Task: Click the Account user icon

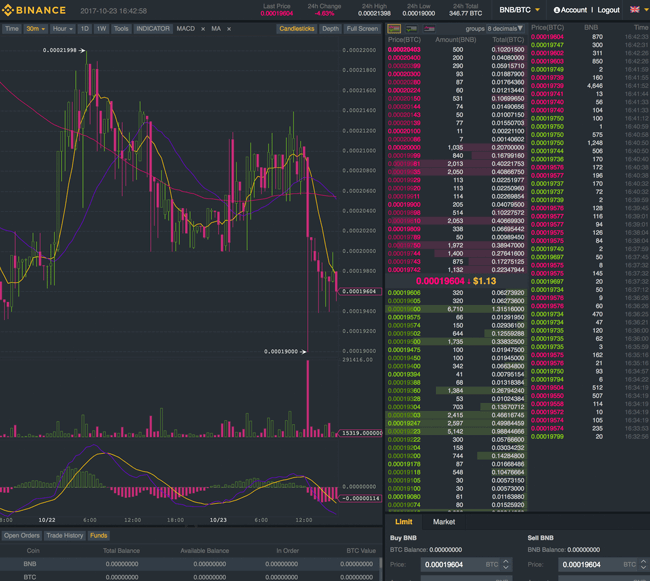Action: 557,10
